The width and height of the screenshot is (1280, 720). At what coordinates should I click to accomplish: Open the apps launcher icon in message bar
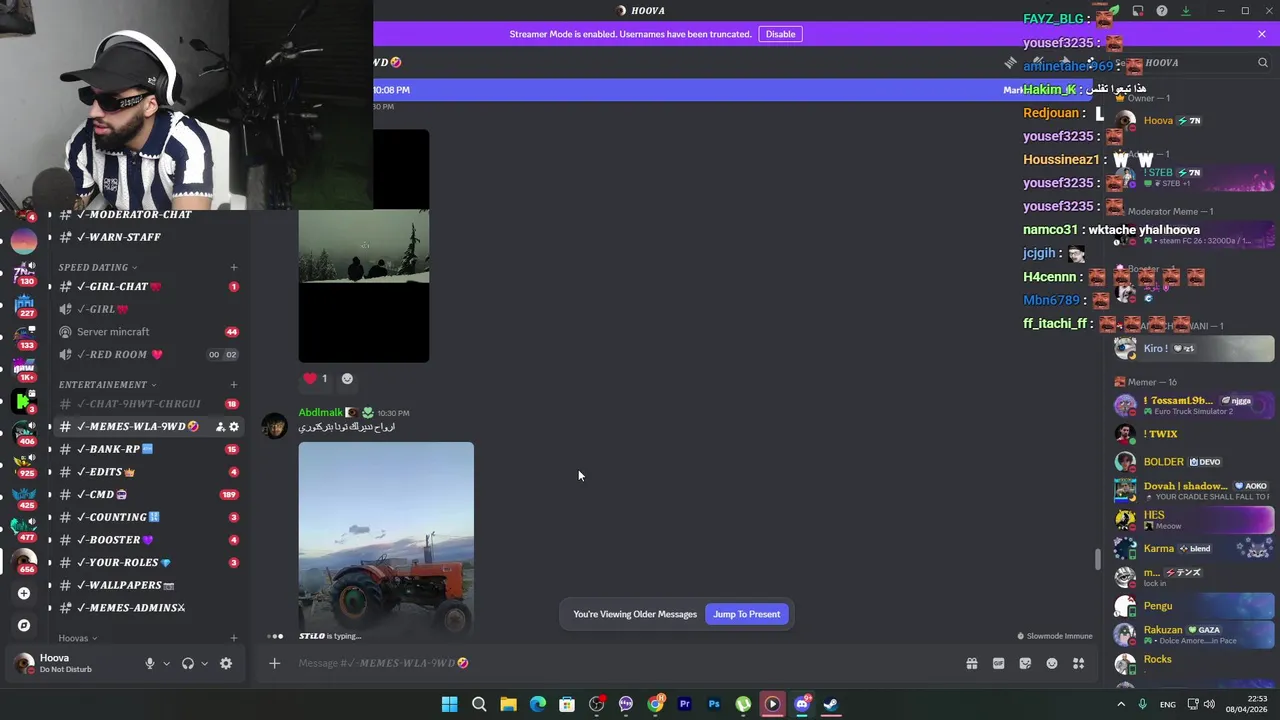(1078, 663)
